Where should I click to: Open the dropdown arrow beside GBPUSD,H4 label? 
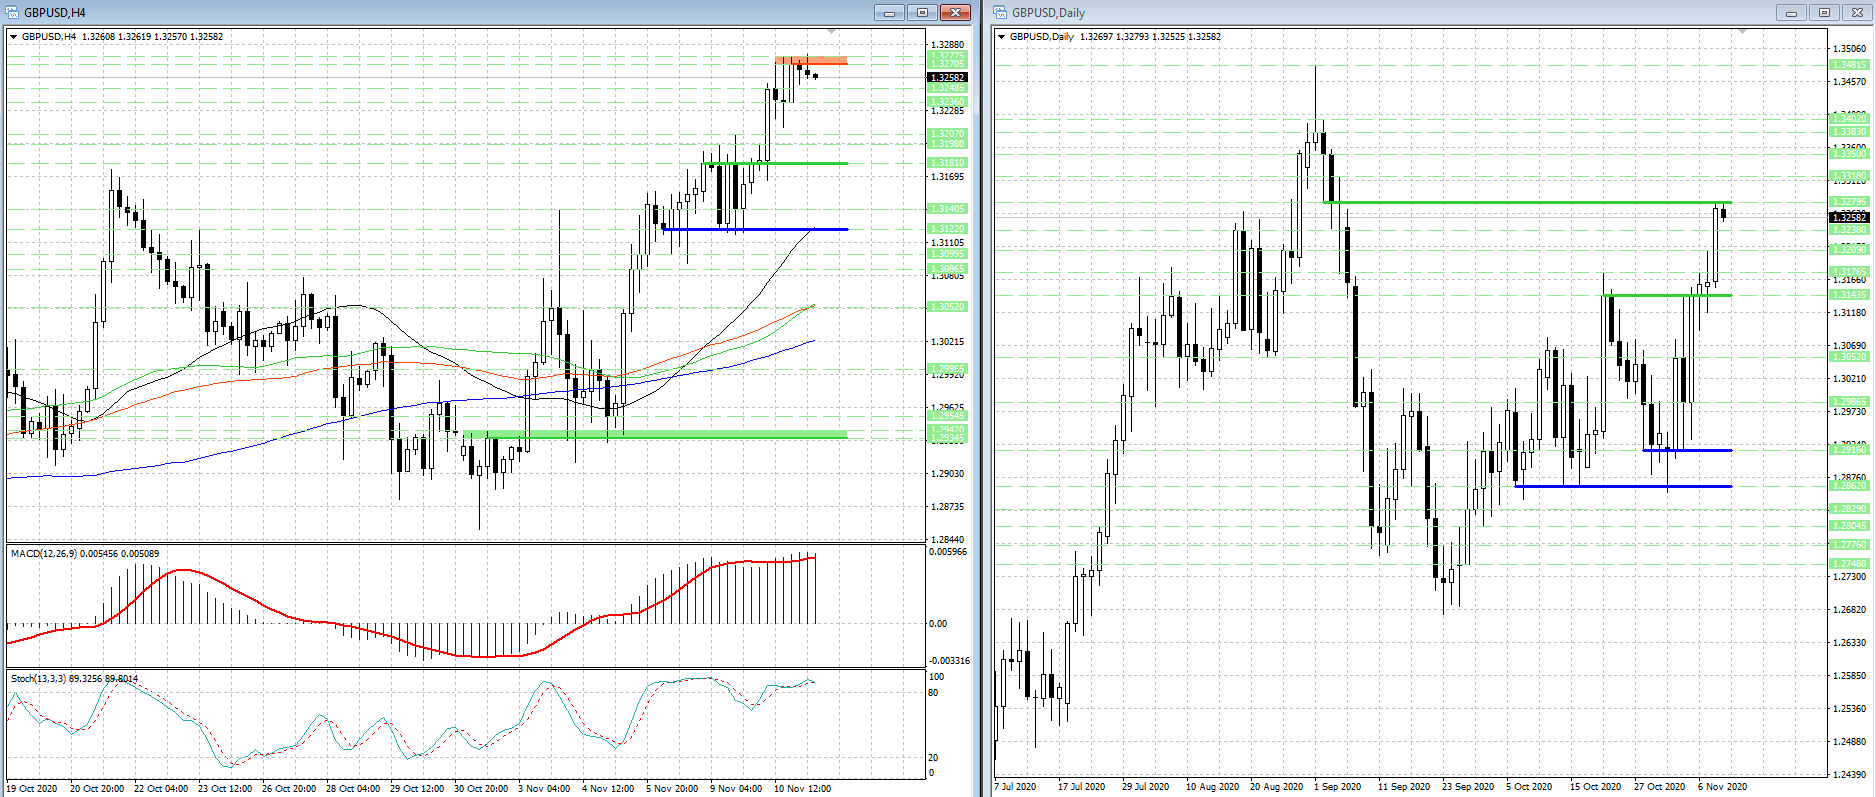[x=14, y=37]
